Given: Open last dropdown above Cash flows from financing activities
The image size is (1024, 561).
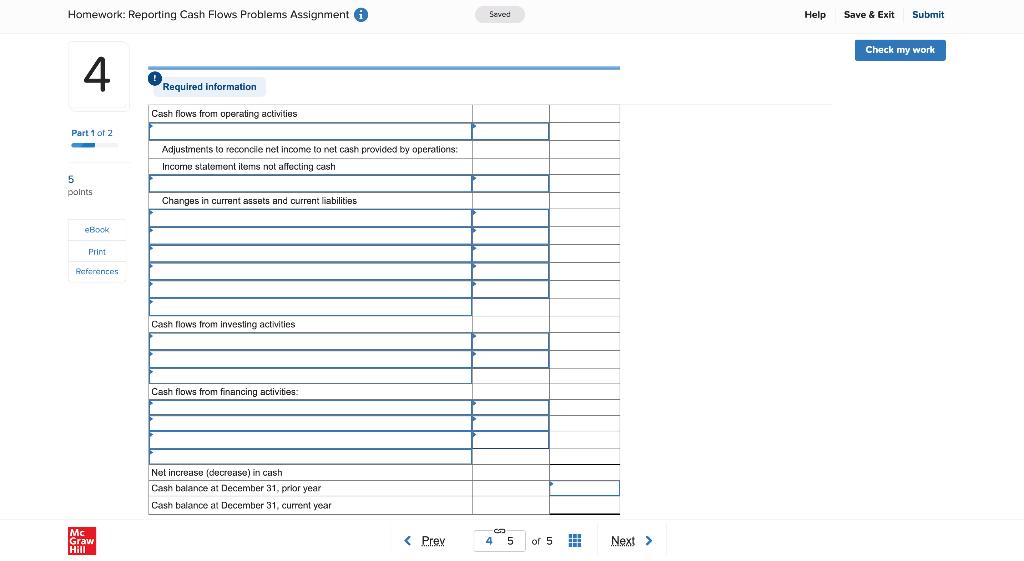Looking at the screenshot, I should point(310,376).
